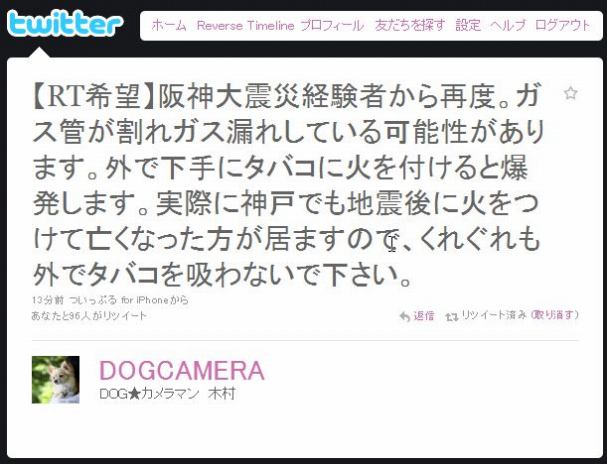
Task: Click the DOG★カメラマン 木村 name text
Action: click(x=167, y=394)
